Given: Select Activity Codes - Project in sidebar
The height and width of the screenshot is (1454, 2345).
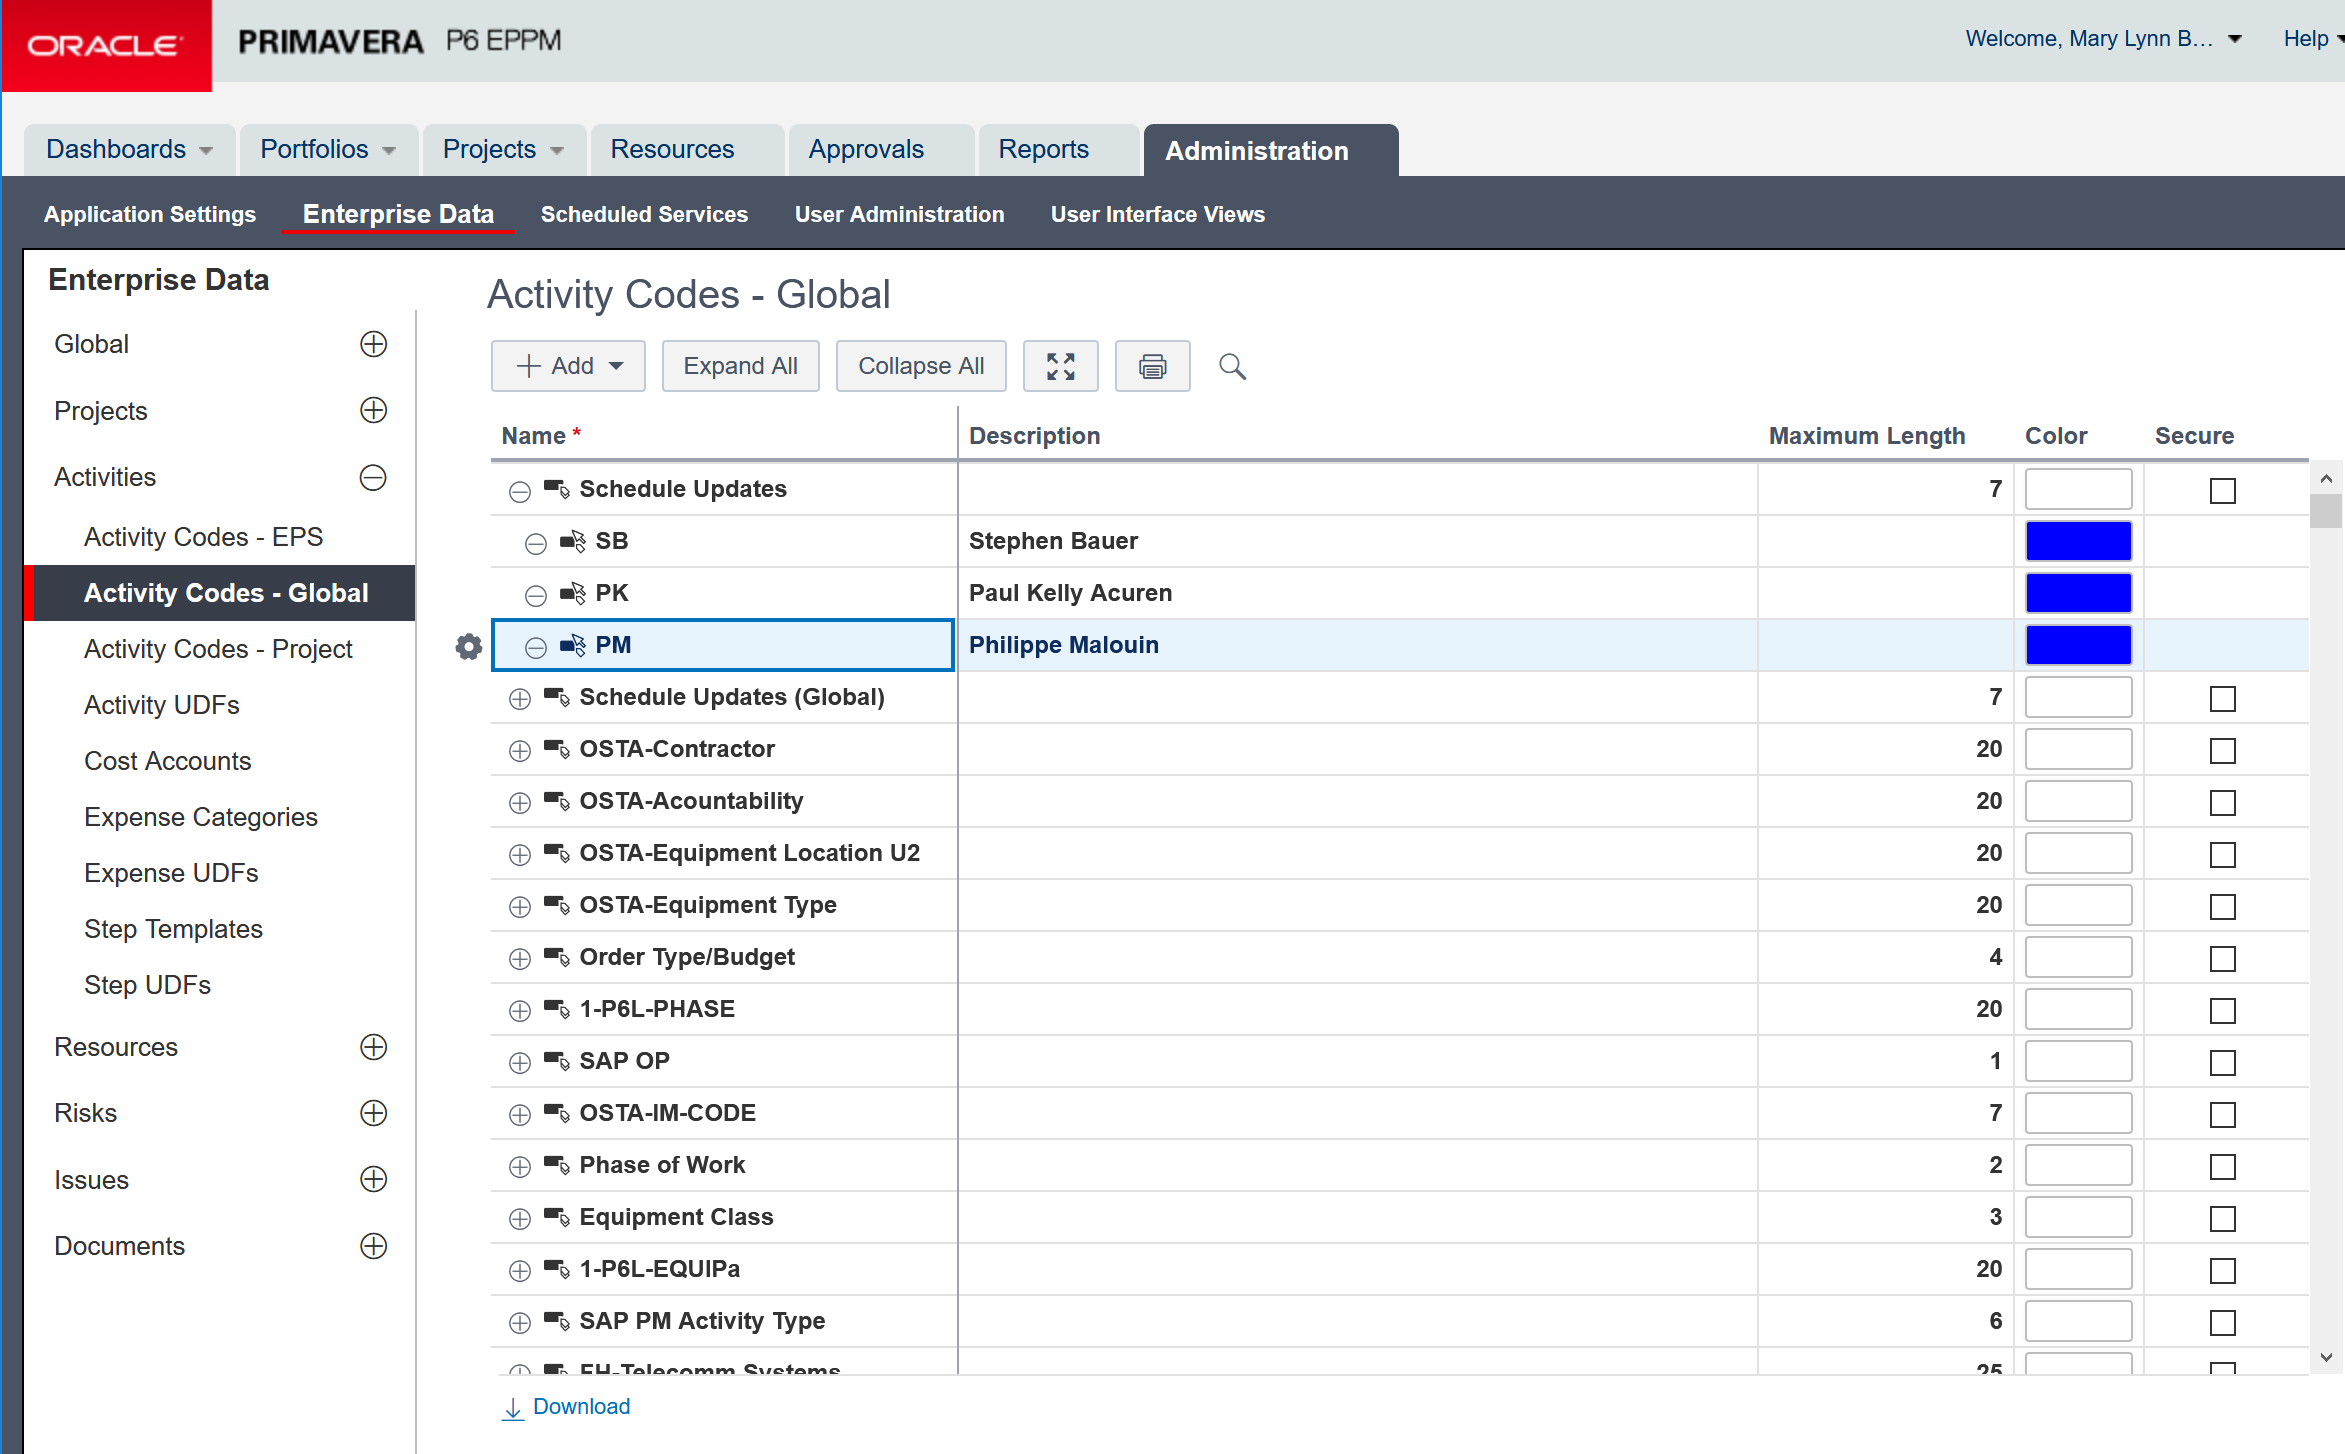Looking at the screenshot, I should (218, 649).
